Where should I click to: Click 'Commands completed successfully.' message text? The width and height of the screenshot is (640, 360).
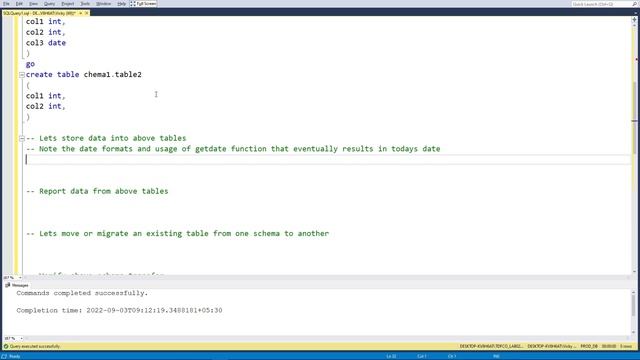coord(82,293)
